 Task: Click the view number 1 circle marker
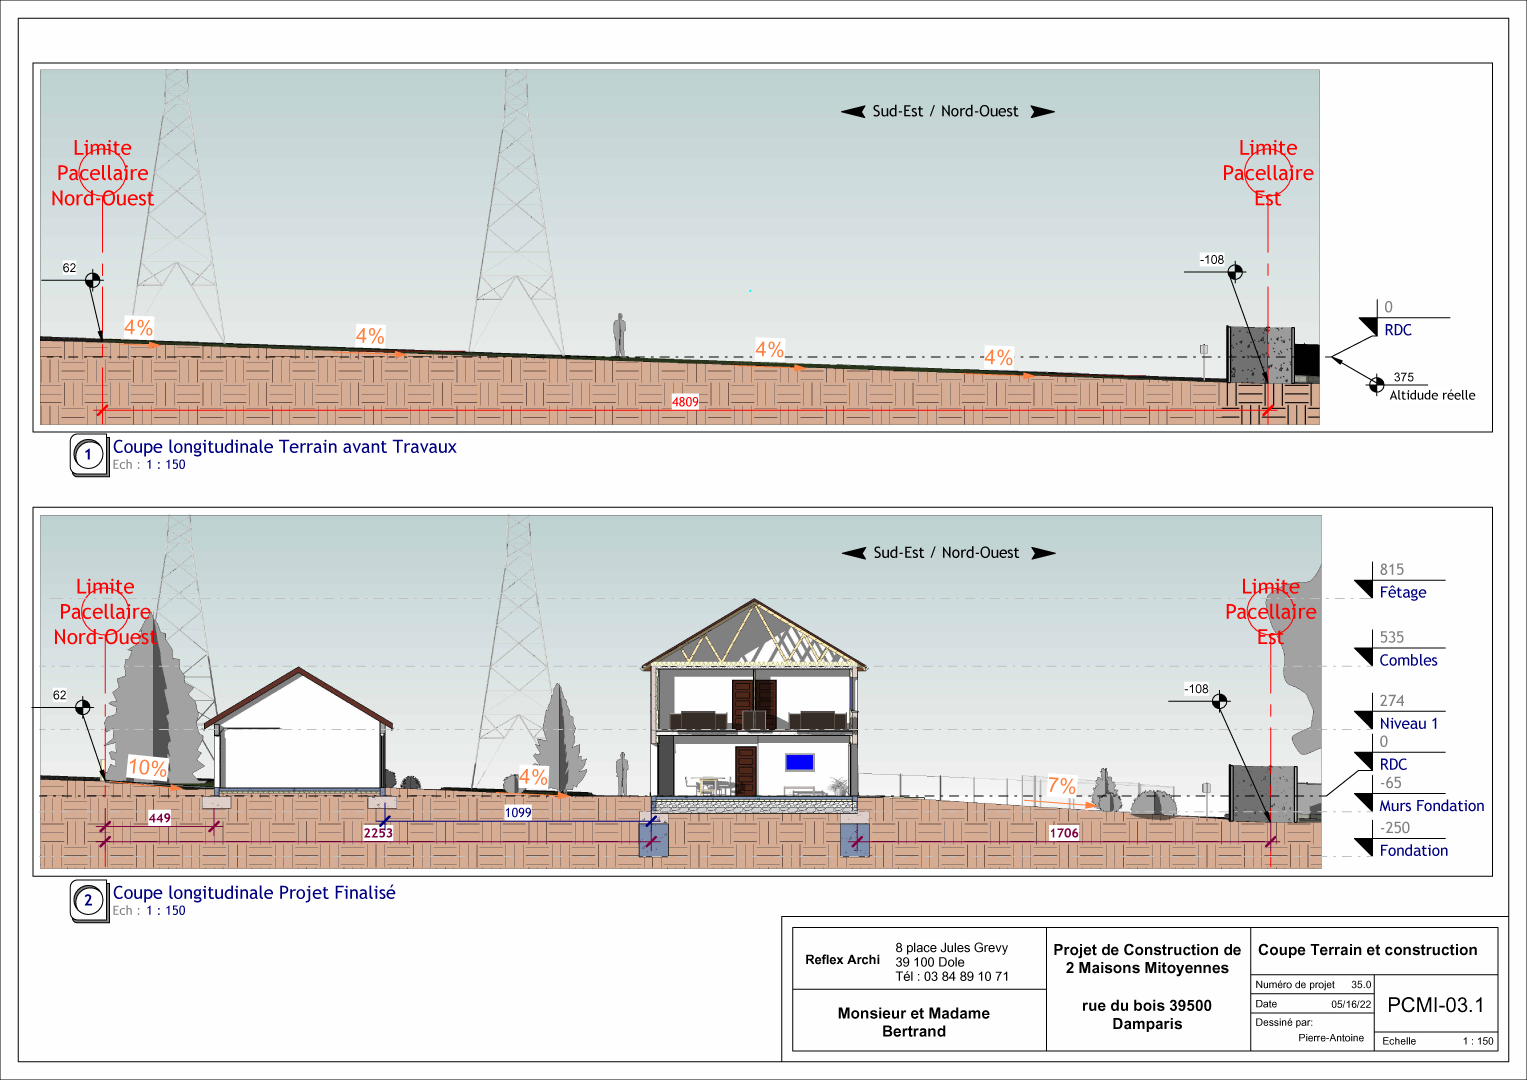(88, 455)
